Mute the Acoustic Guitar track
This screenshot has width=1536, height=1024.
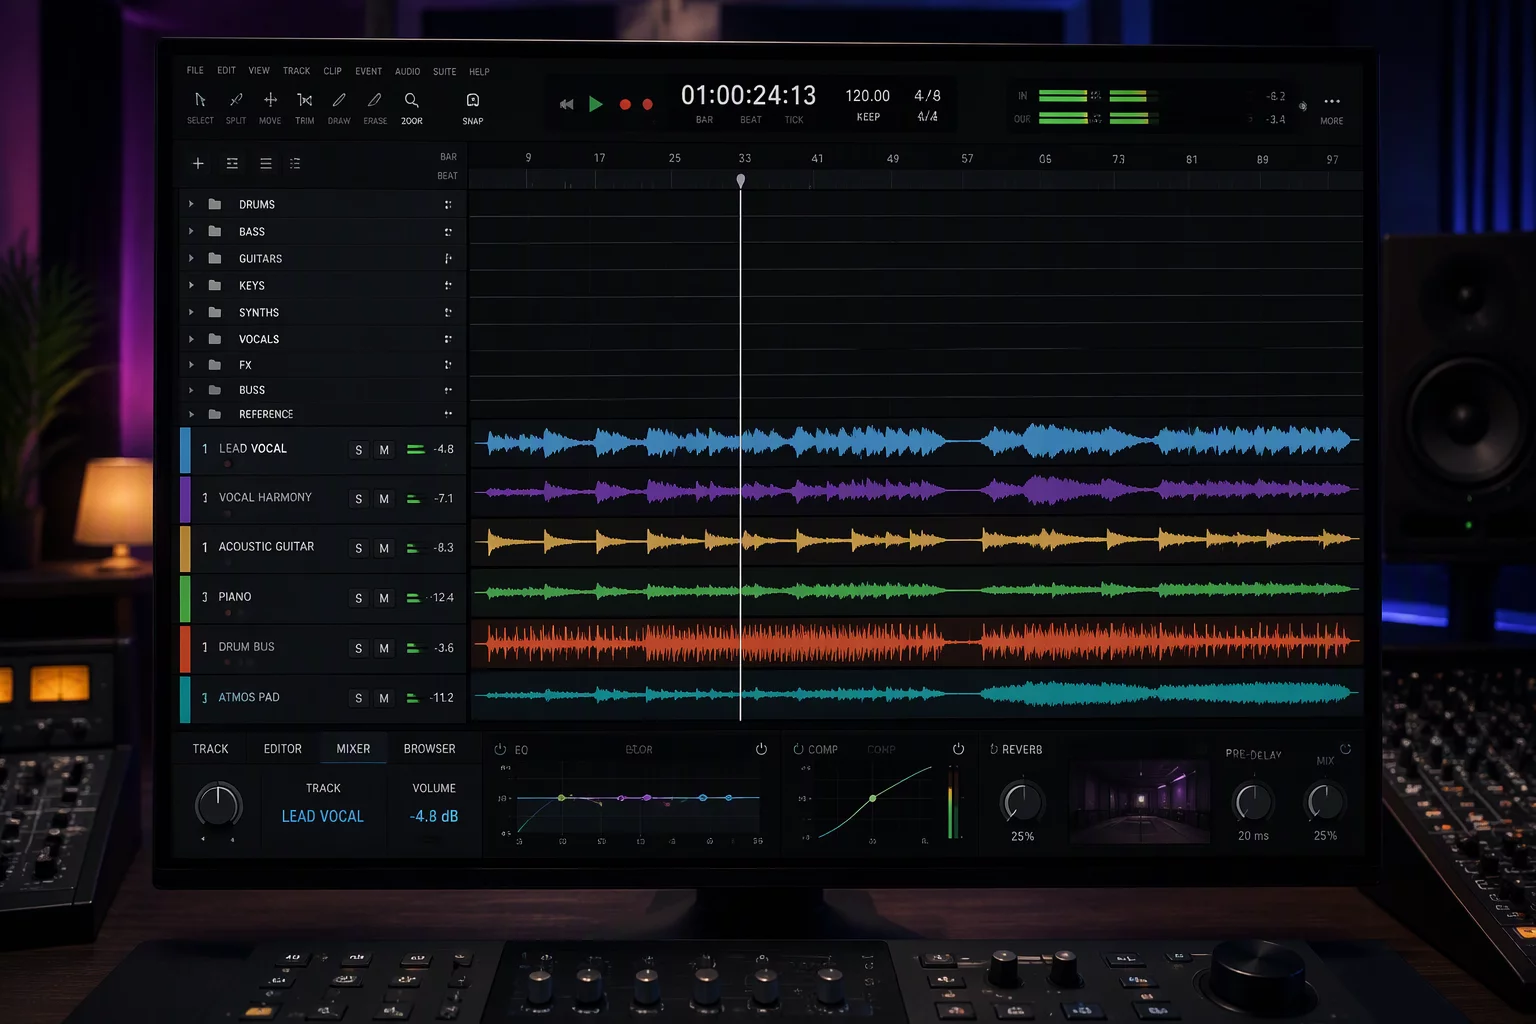384,548
